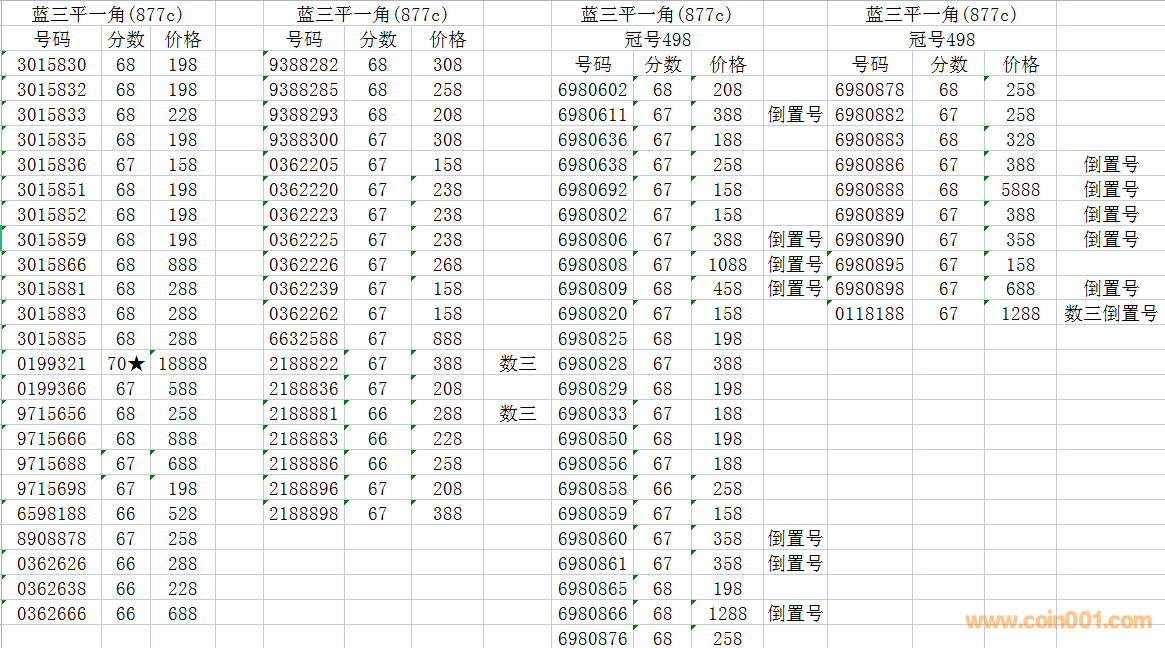Open the www.coin001.com watermark link
The height and width of the screenshot is (648, 1165).
pos(1058,621)
